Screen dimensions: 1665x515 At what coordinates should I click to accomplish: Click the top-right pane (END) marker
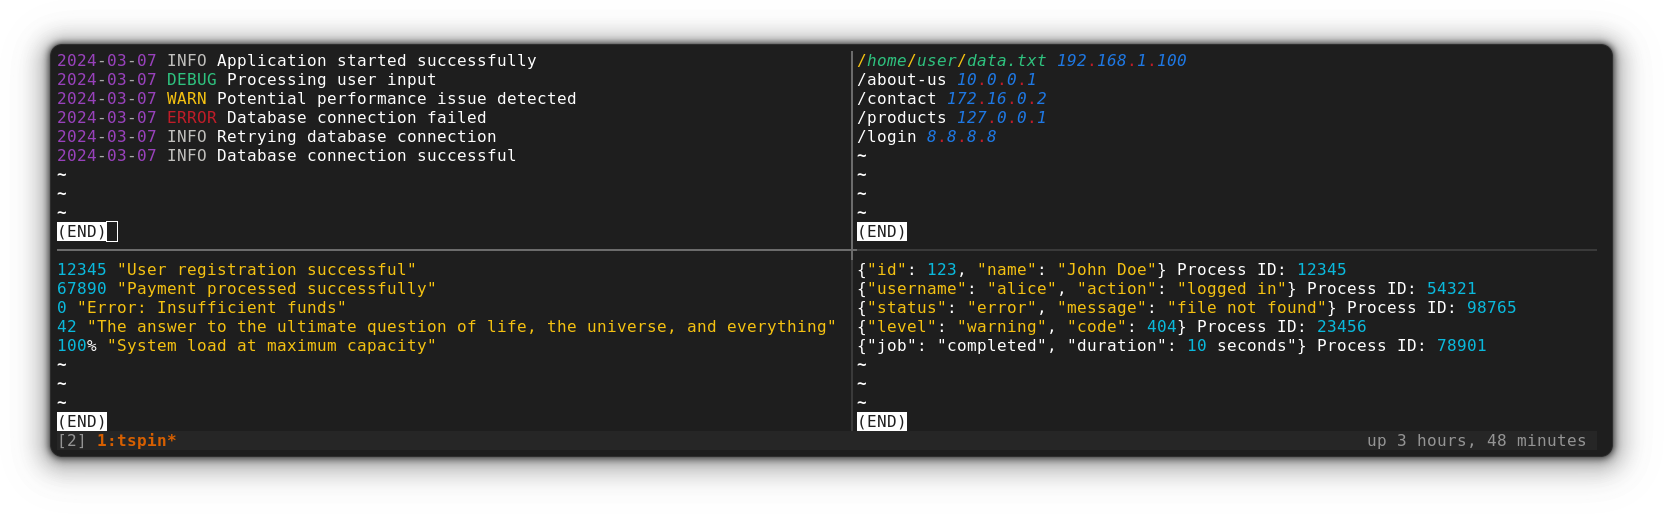pyautogui.click(x=881, y=232)
